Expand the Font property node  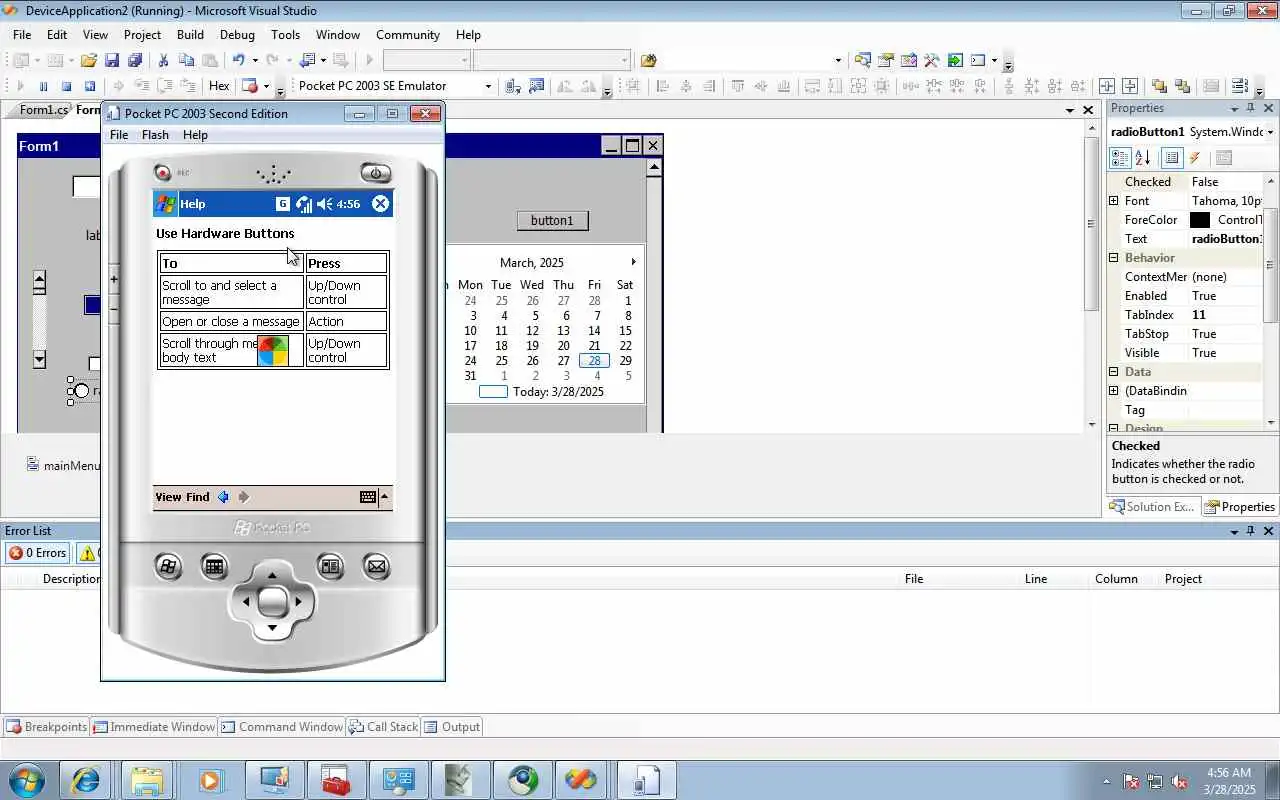(1114, 201)
